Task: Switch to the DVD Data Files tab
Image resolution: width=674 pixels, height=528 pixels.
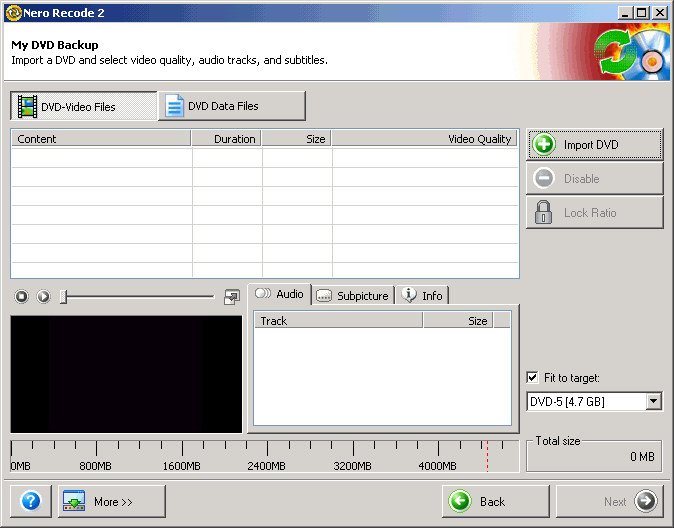Action: point(232,106)
